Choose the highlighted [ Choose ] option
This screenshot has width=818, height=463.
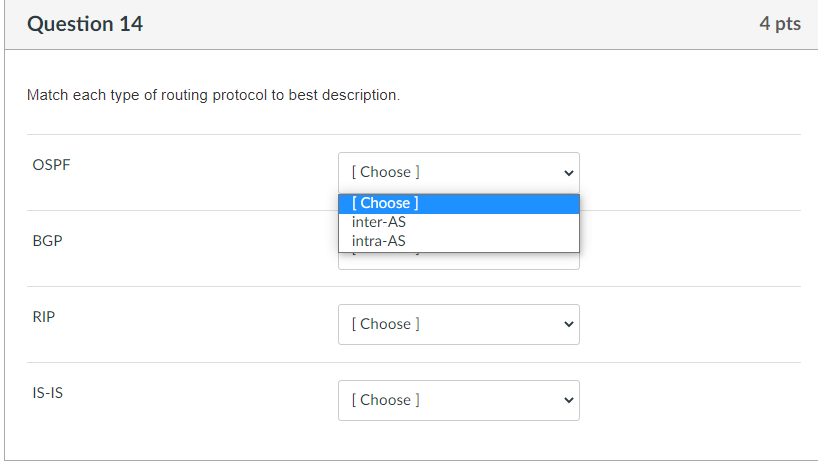(x=459, y=203)
